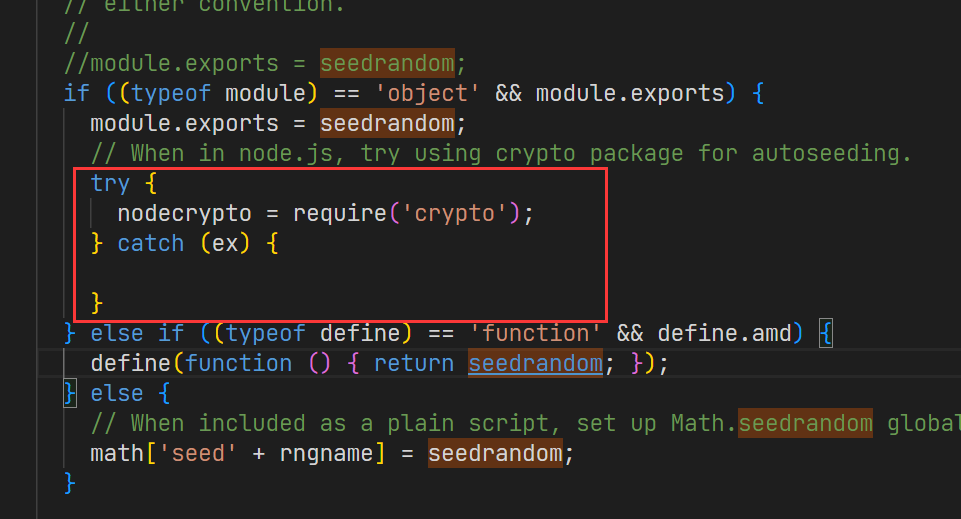This screenshot has height=519, width=961.
Task: Click the underlined seedrandom in the return statement
Action: 535,363
